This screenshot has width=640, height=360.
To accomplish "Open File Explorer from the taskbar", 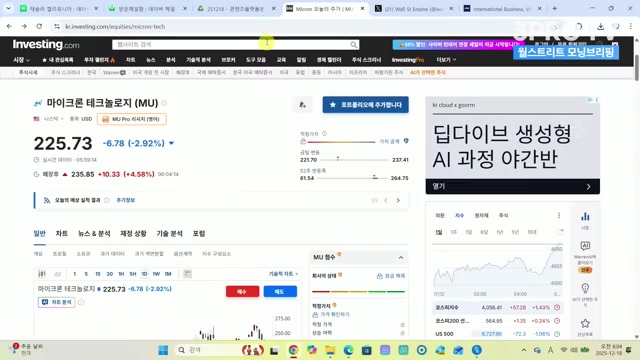I will point(330,350).
